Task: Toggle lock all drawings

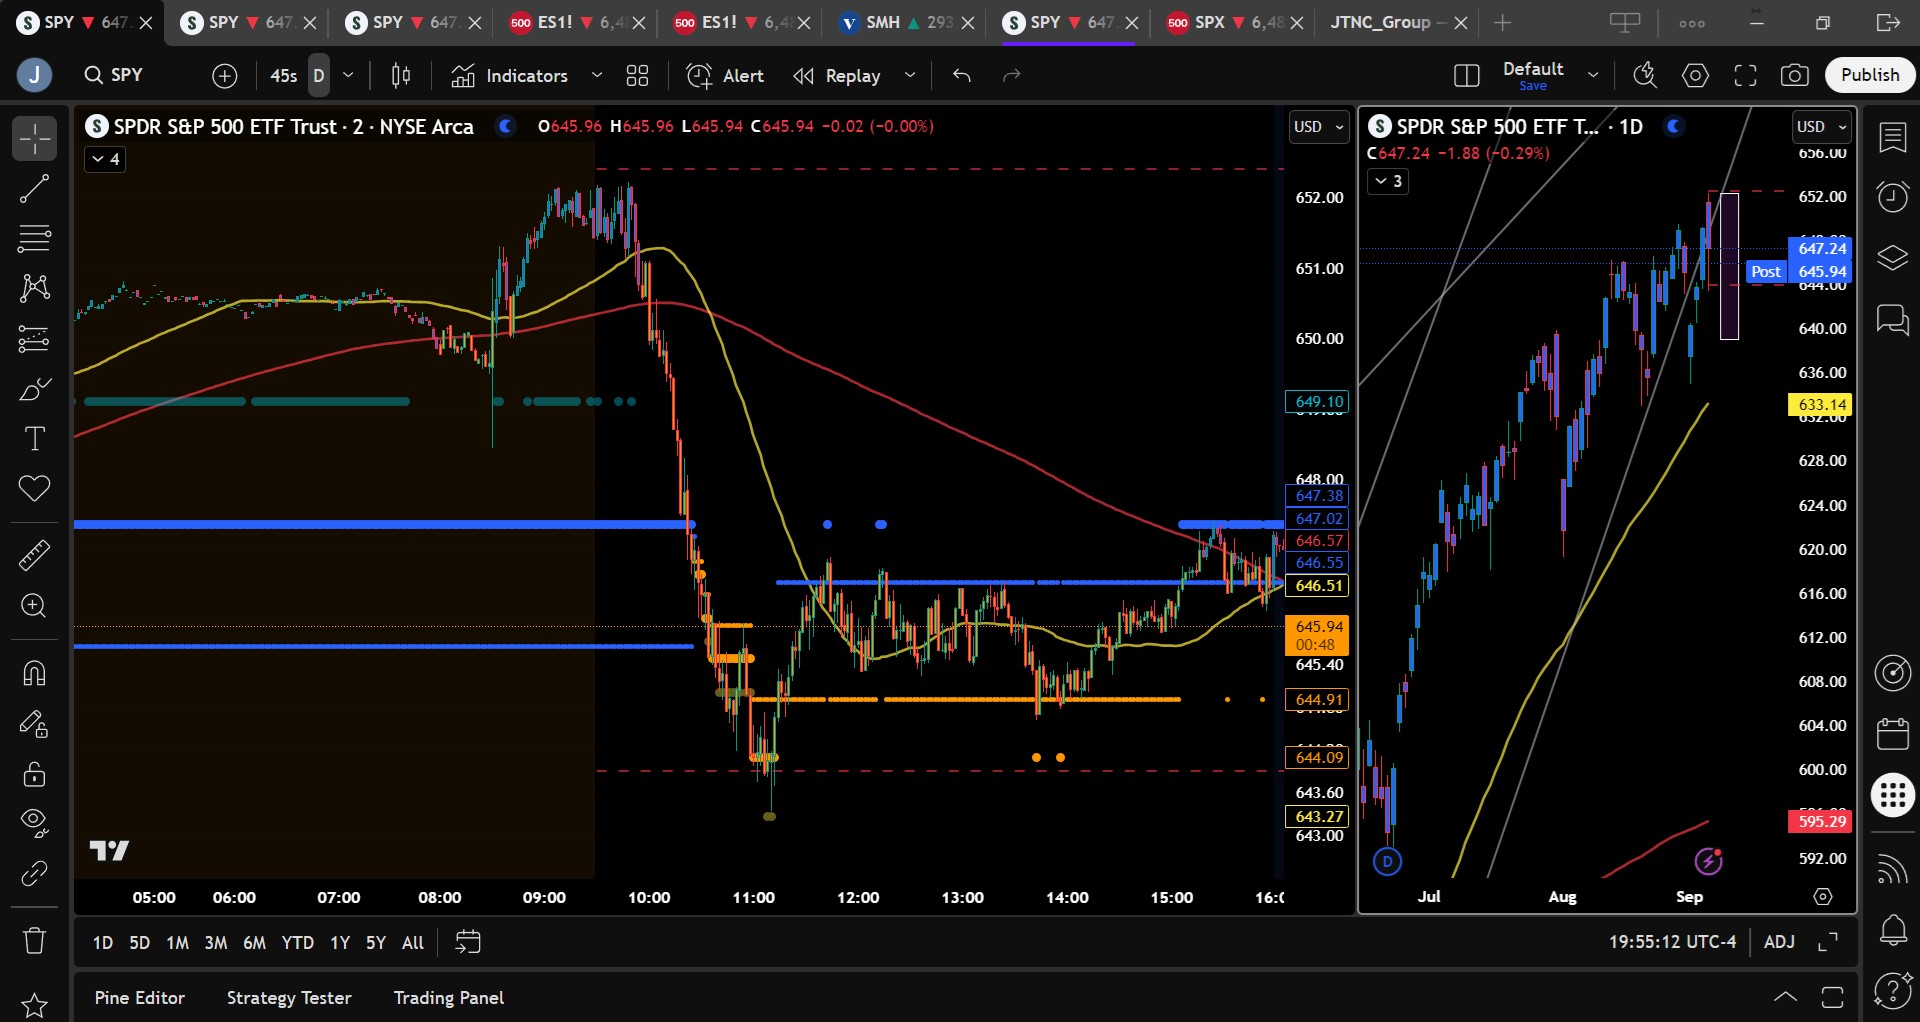Action: pos(34,774)
